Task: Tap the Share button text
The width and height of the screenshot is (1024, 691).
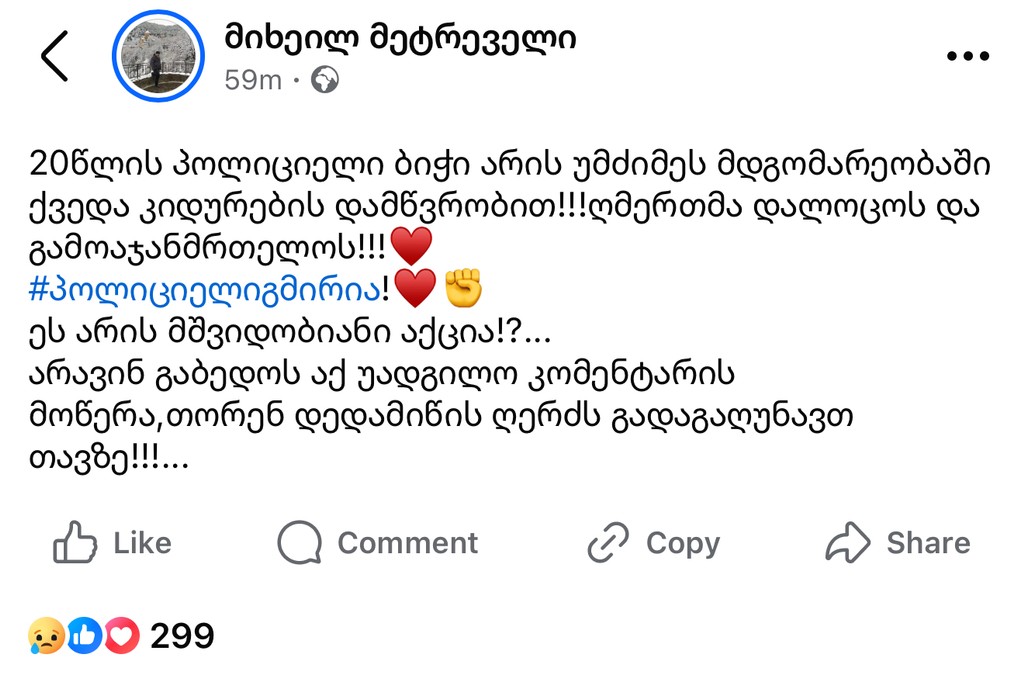Action: 928,543
